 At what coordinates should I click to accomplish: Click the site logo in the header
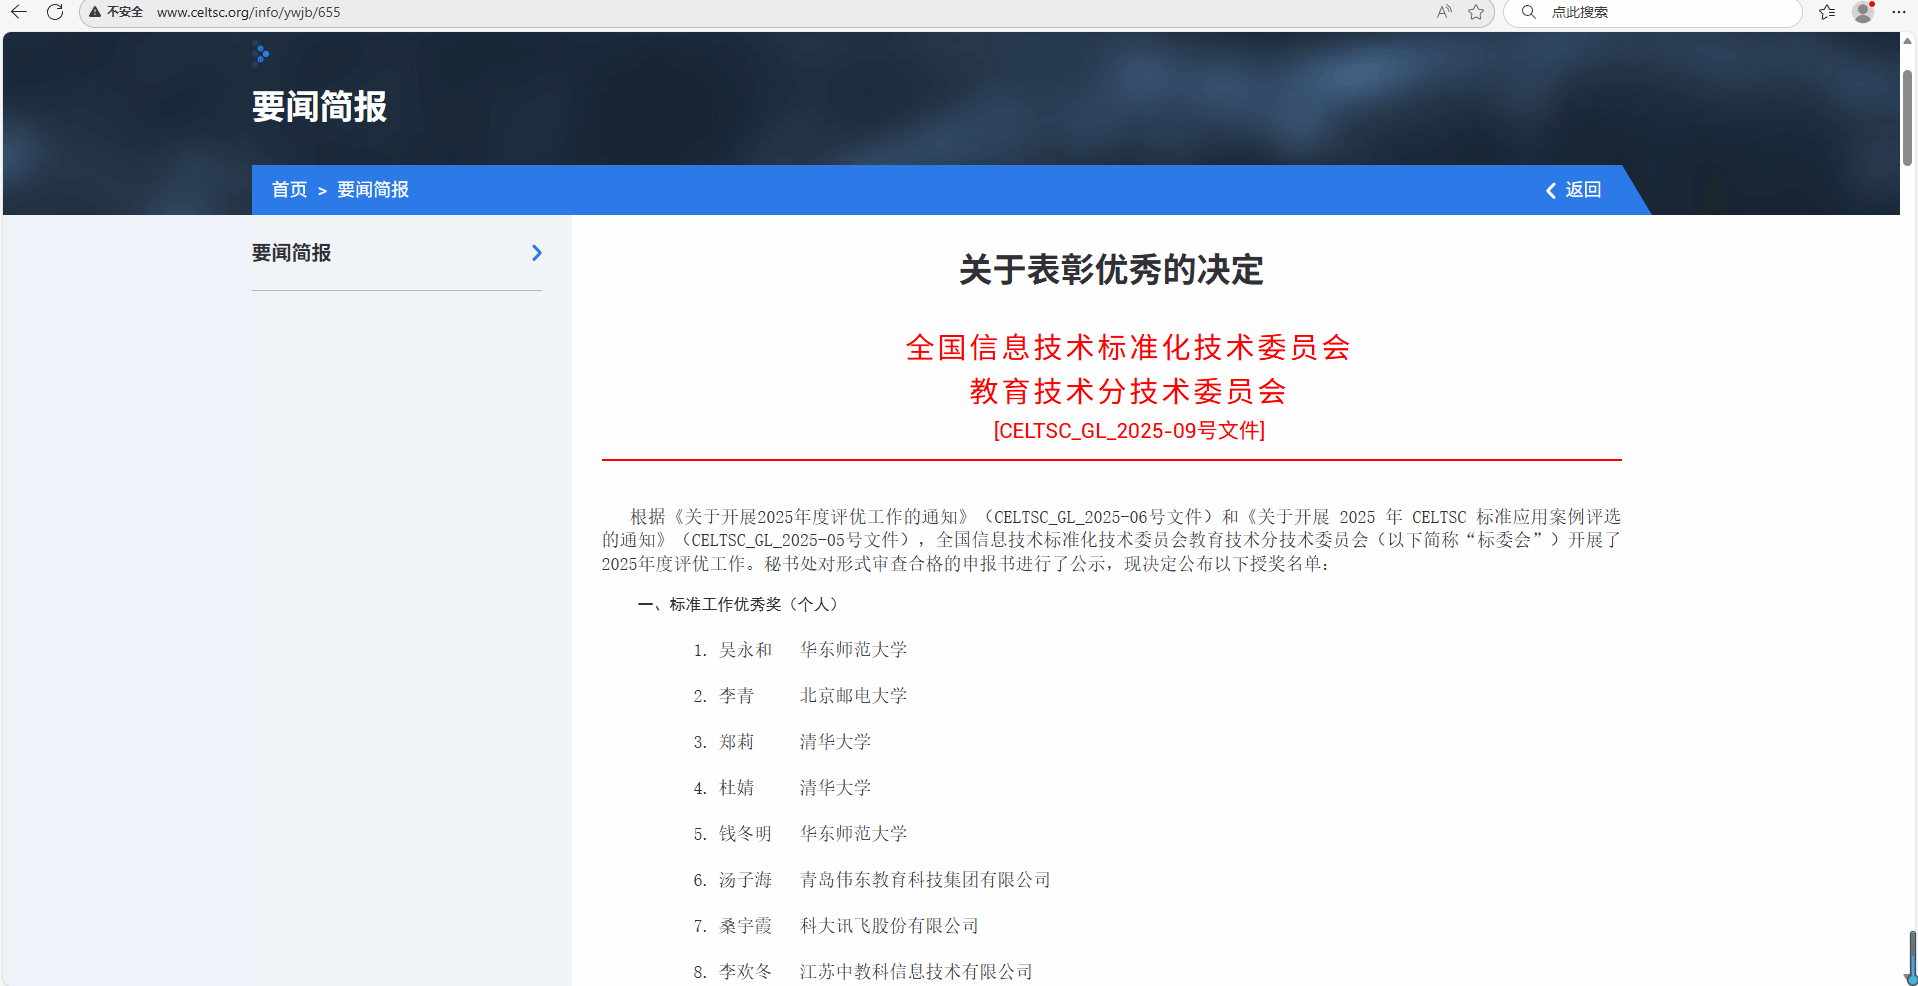click(262, 54)
